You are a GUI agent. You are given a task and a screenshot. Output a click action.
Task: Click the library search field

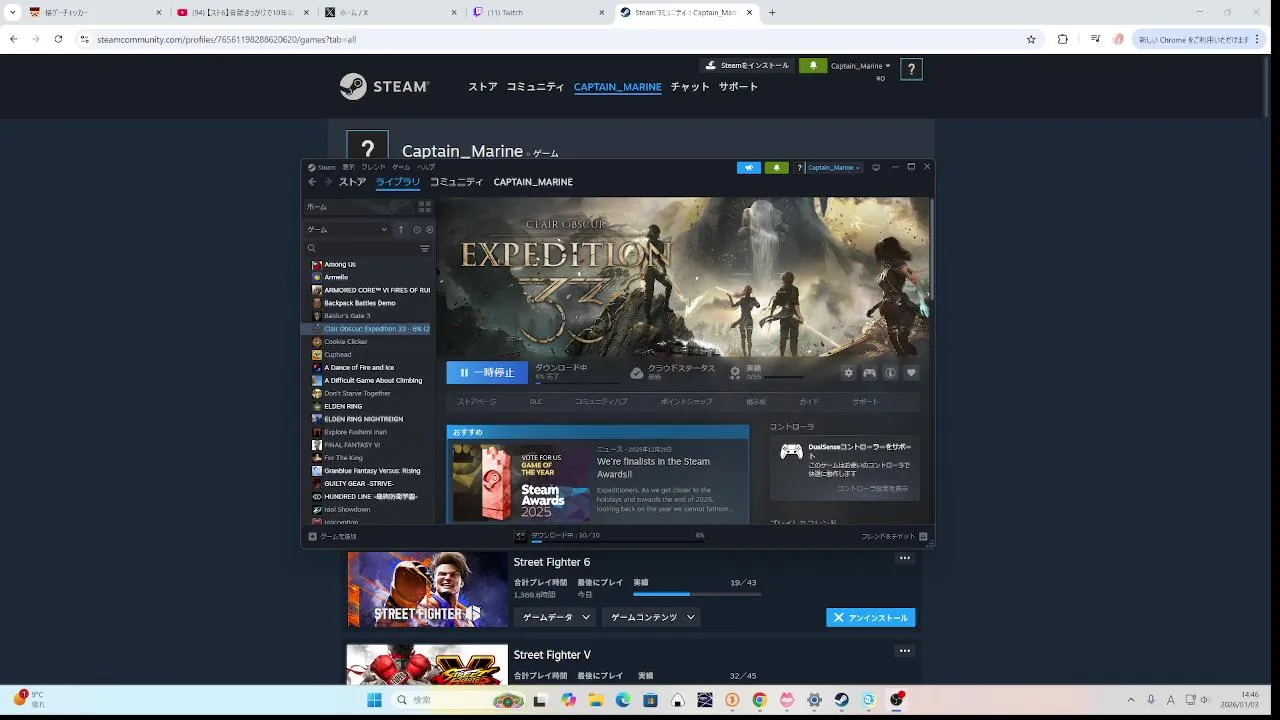(x=362, y=248)
